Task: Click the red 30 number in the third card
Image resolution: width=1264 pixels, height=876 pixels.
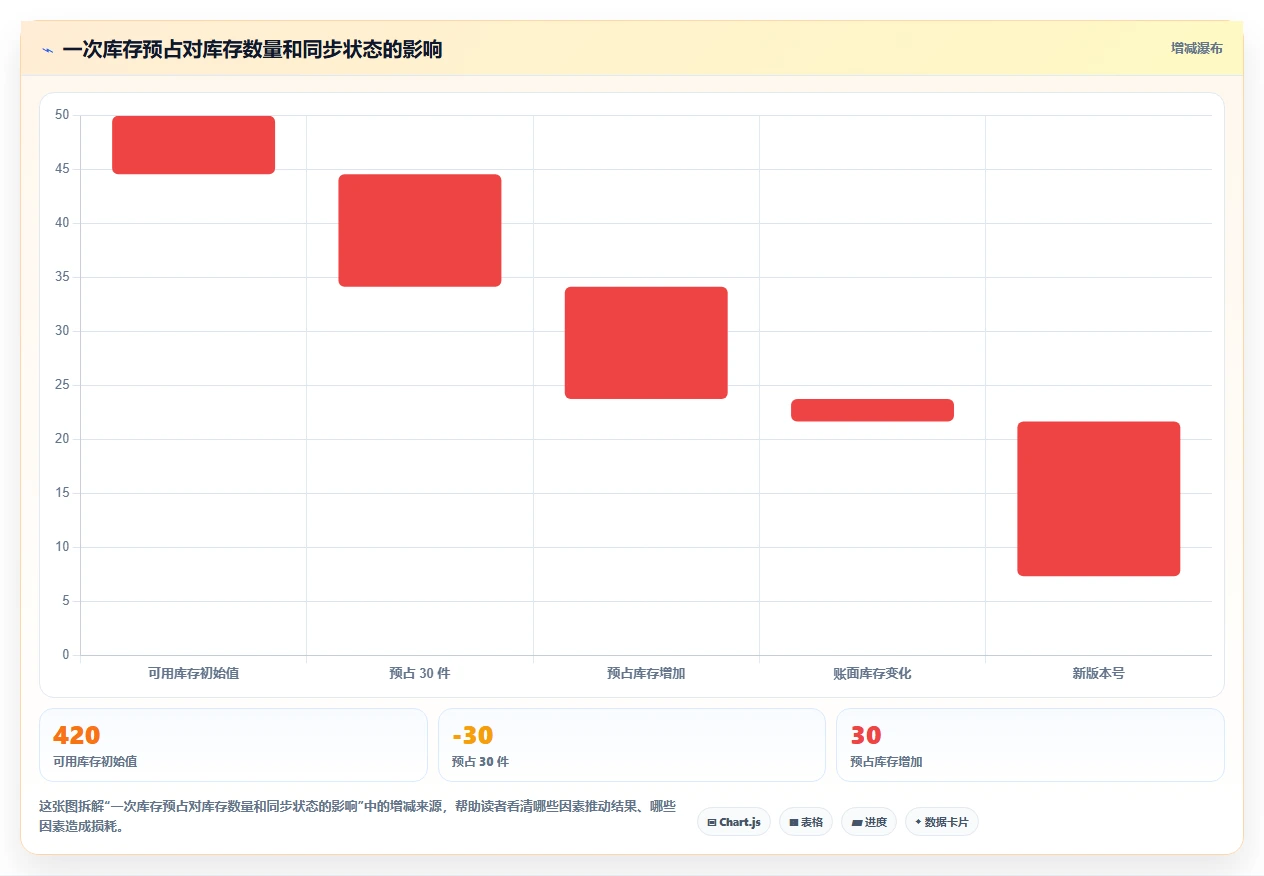Action: (x=866, y=736)
